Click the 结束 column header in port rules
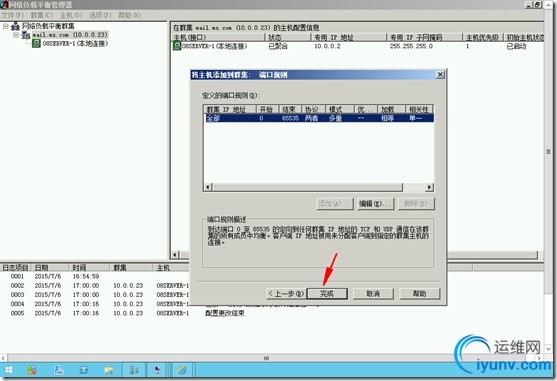 click(290, 109)
